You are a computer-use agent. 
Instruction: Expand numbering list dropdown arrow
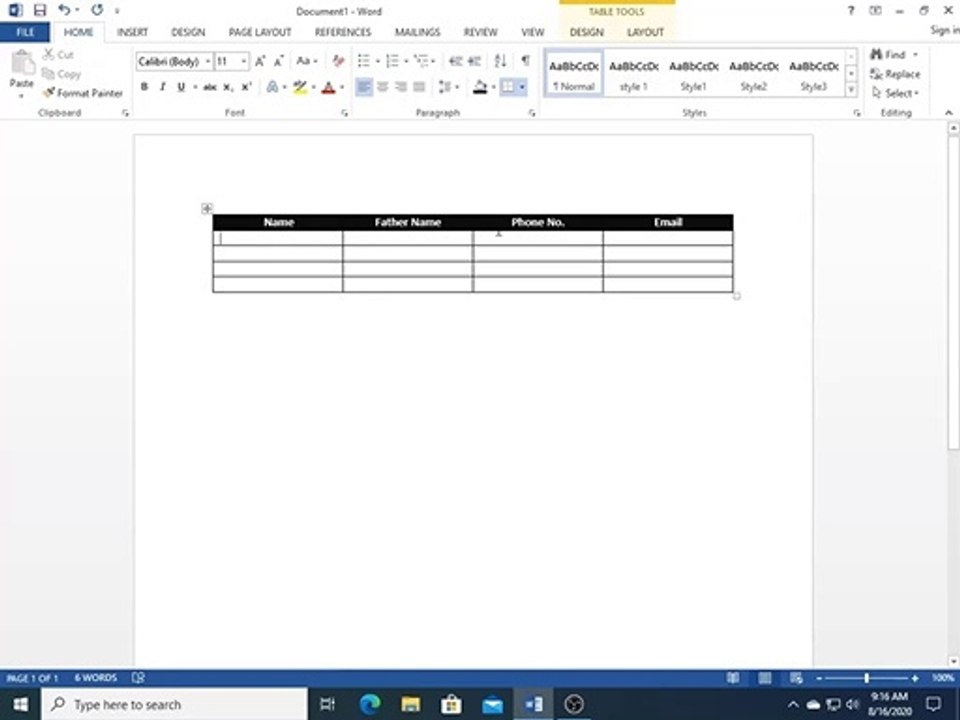pyautogui.click(x=407, y=61)
